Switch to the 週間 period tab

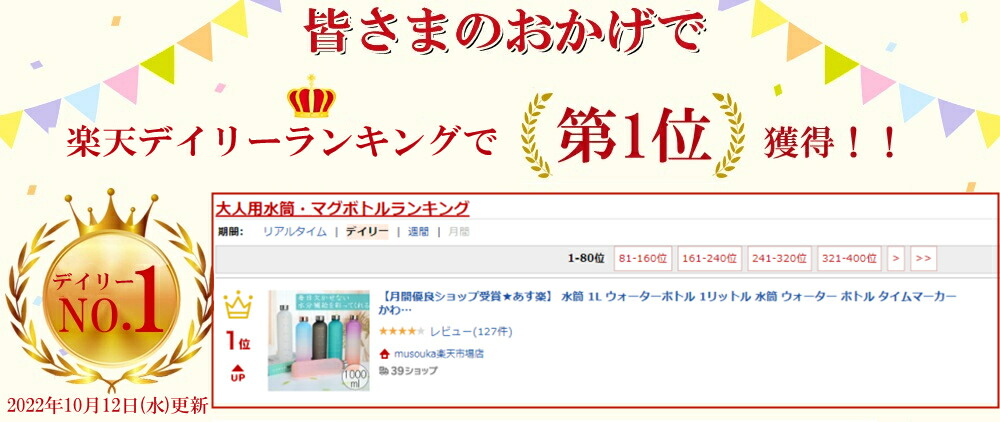pyautogui.click(x=418, y=232)
